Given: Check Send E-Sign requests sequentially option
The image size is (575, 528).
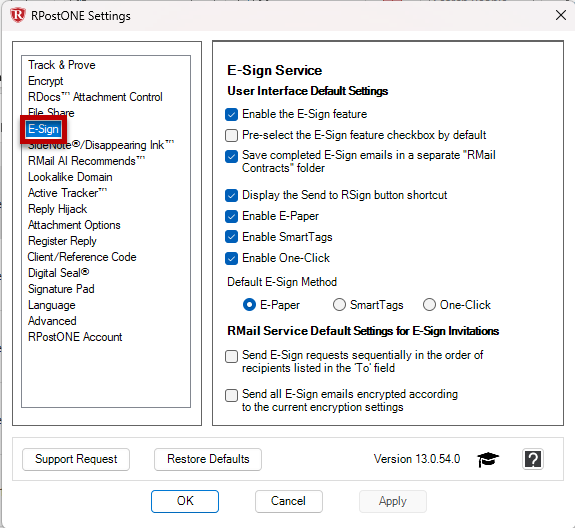Looking at the screenshot, I should click(231, 356).
